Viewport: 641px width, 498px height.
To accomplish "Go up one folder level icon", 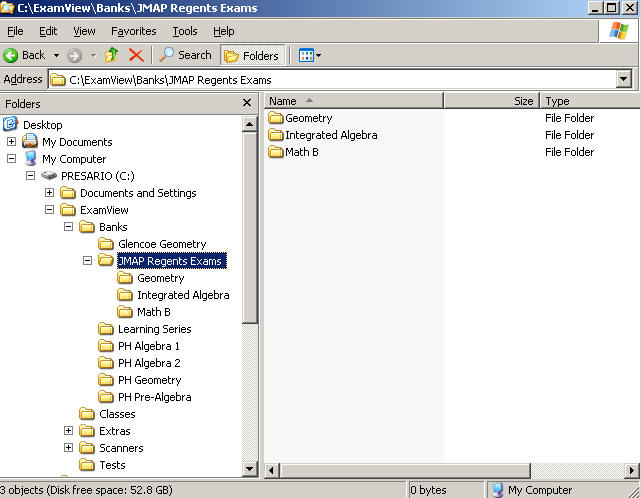I will click(x=111, y=55).
